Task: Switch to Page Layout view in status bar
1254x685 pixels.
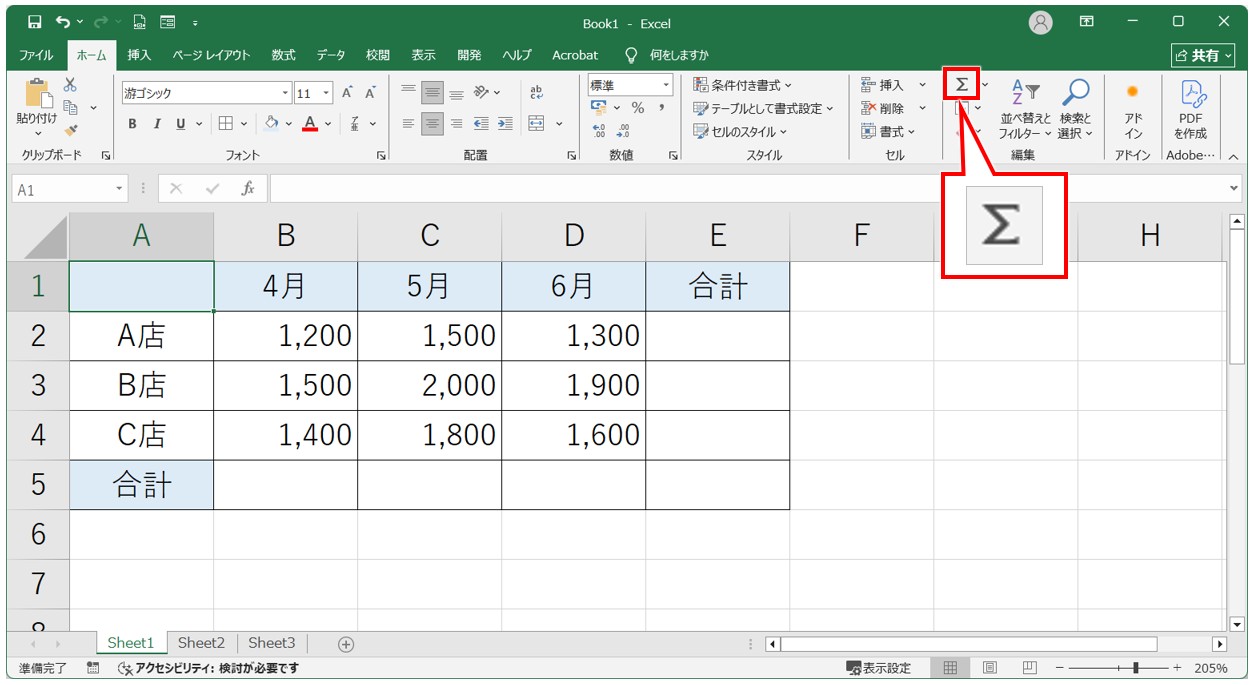Action: pyautogui.click(x=990, y=668)
